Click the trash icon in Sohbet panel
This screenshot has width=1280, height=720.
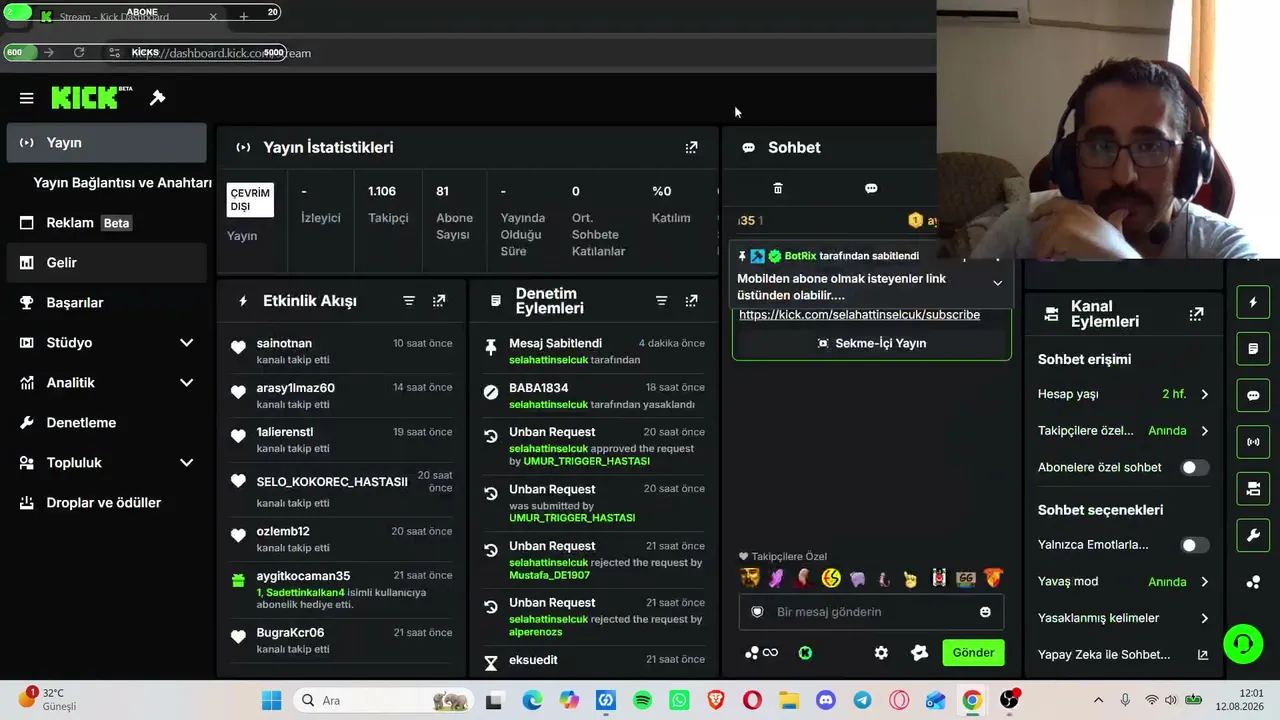[778, 188]
